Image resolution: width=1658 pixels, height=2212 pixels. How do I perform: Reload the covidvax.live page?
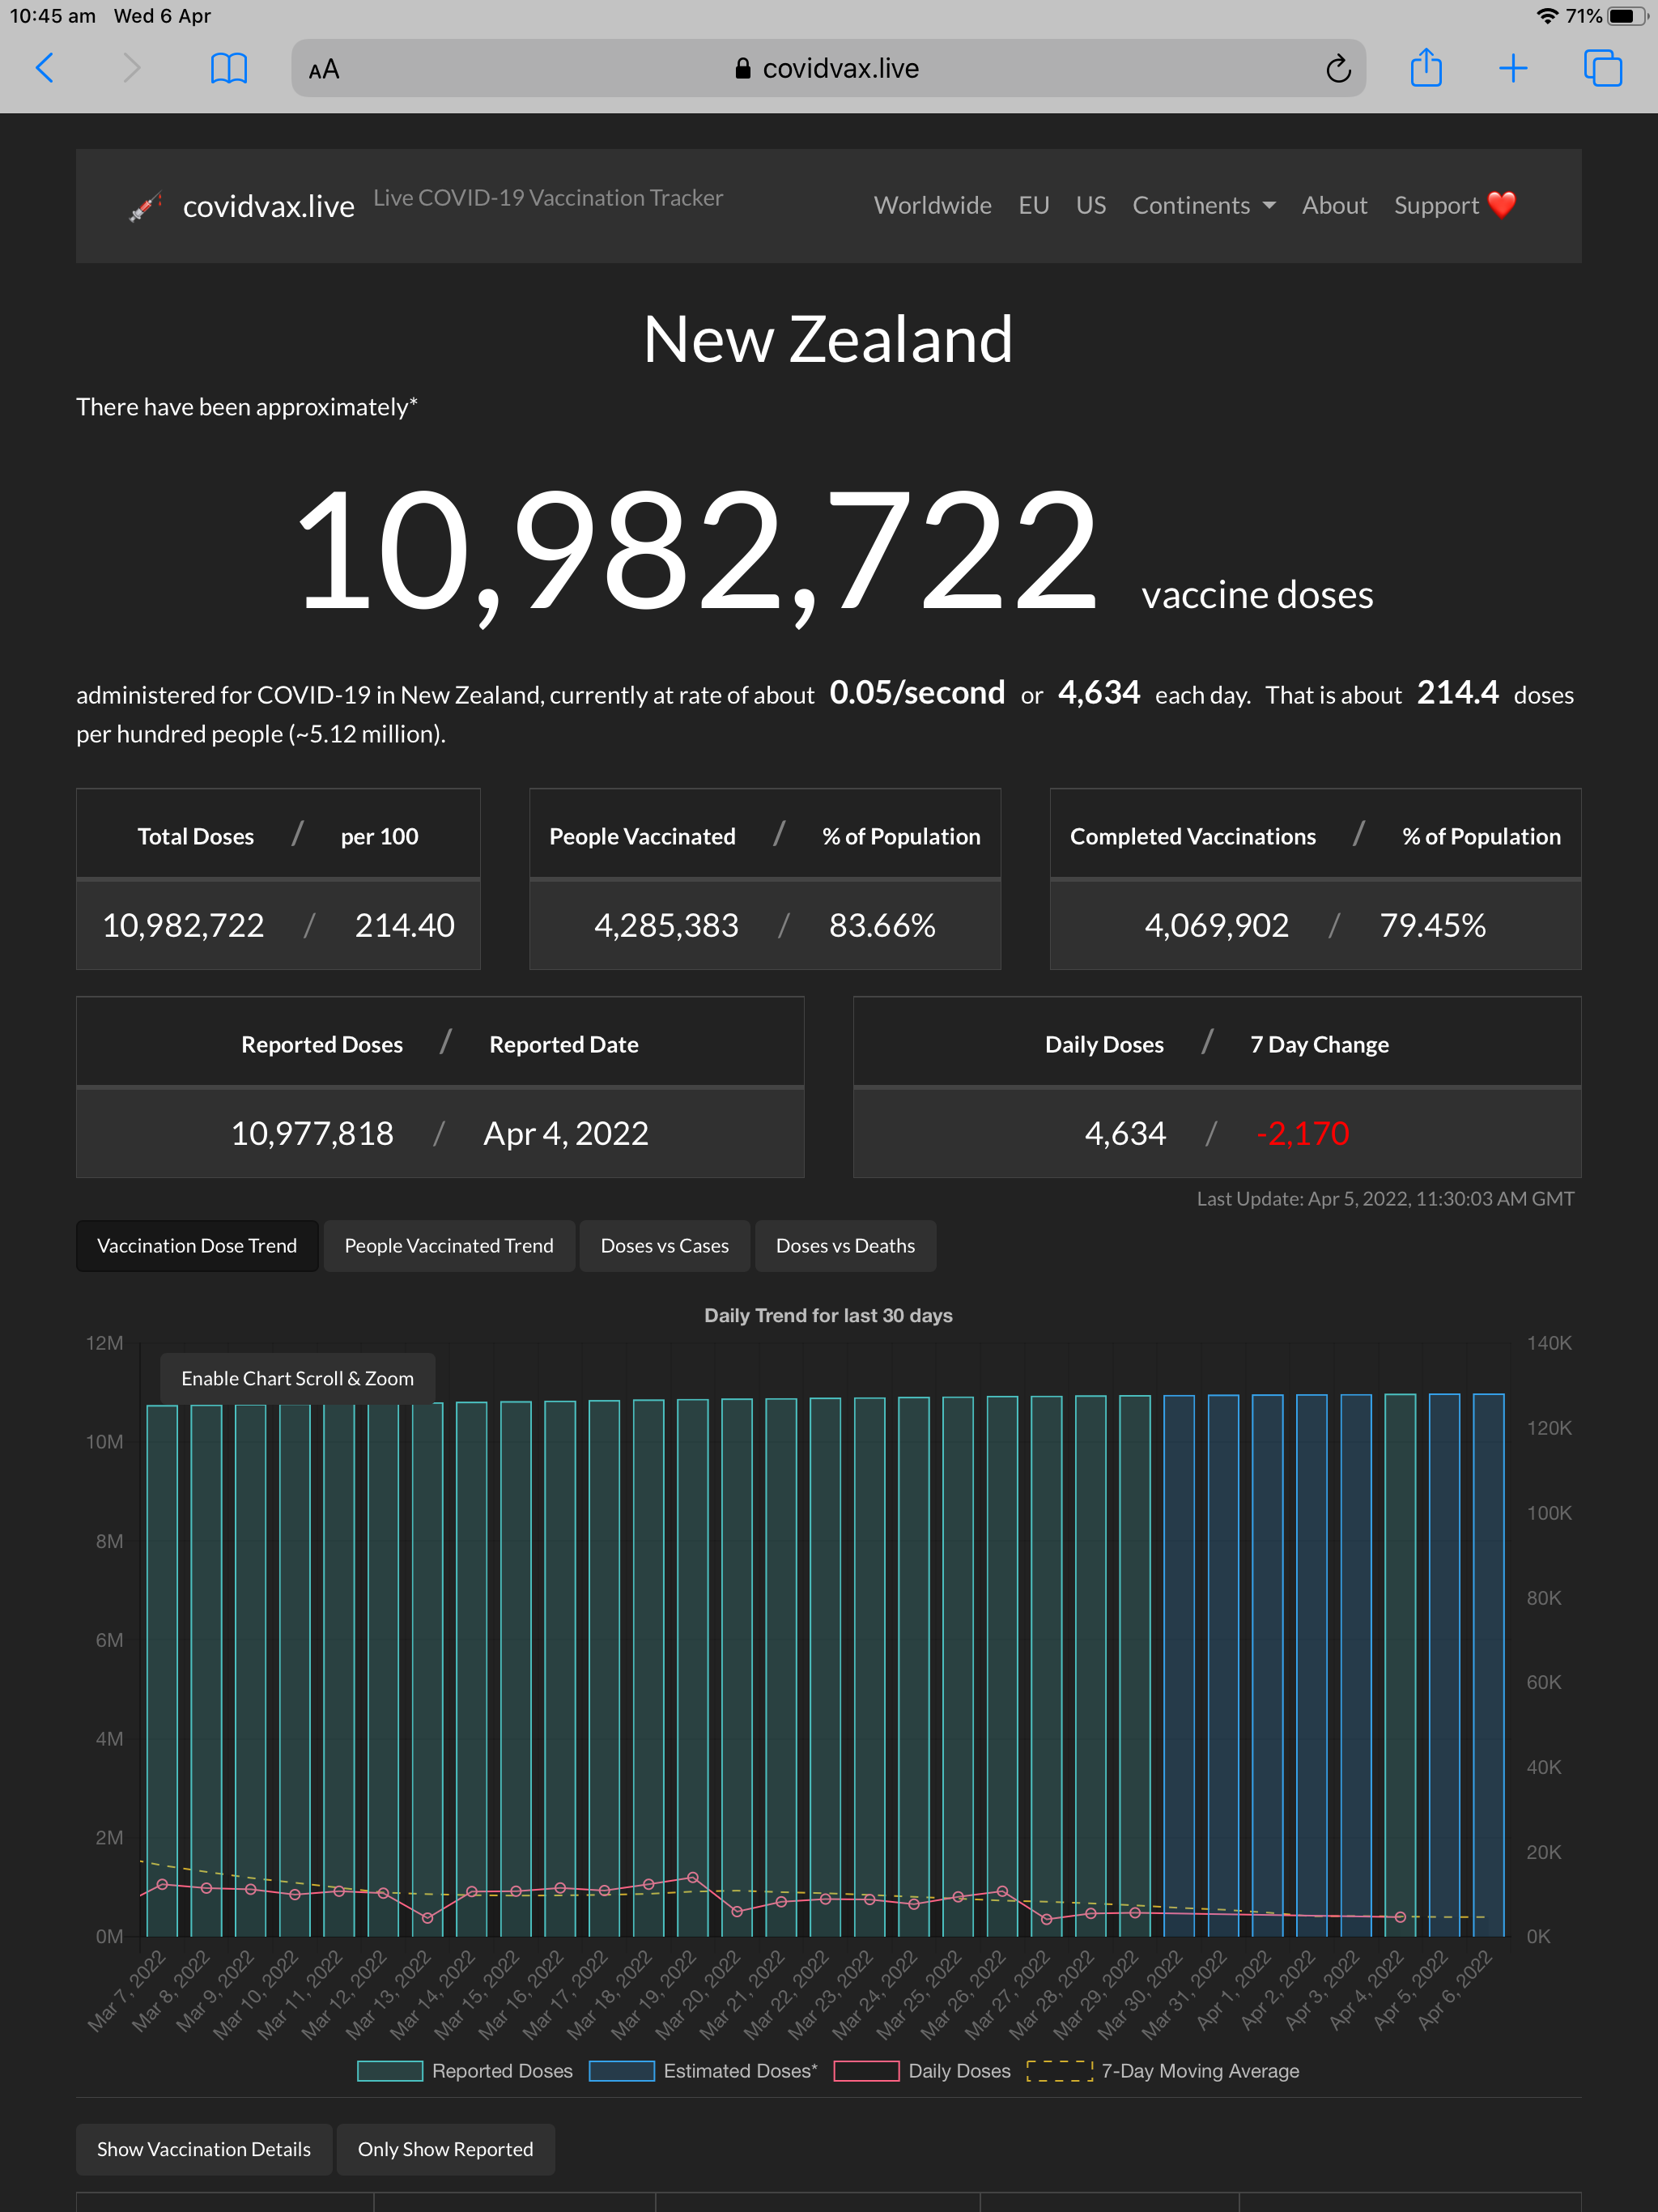click(1338, 68)
